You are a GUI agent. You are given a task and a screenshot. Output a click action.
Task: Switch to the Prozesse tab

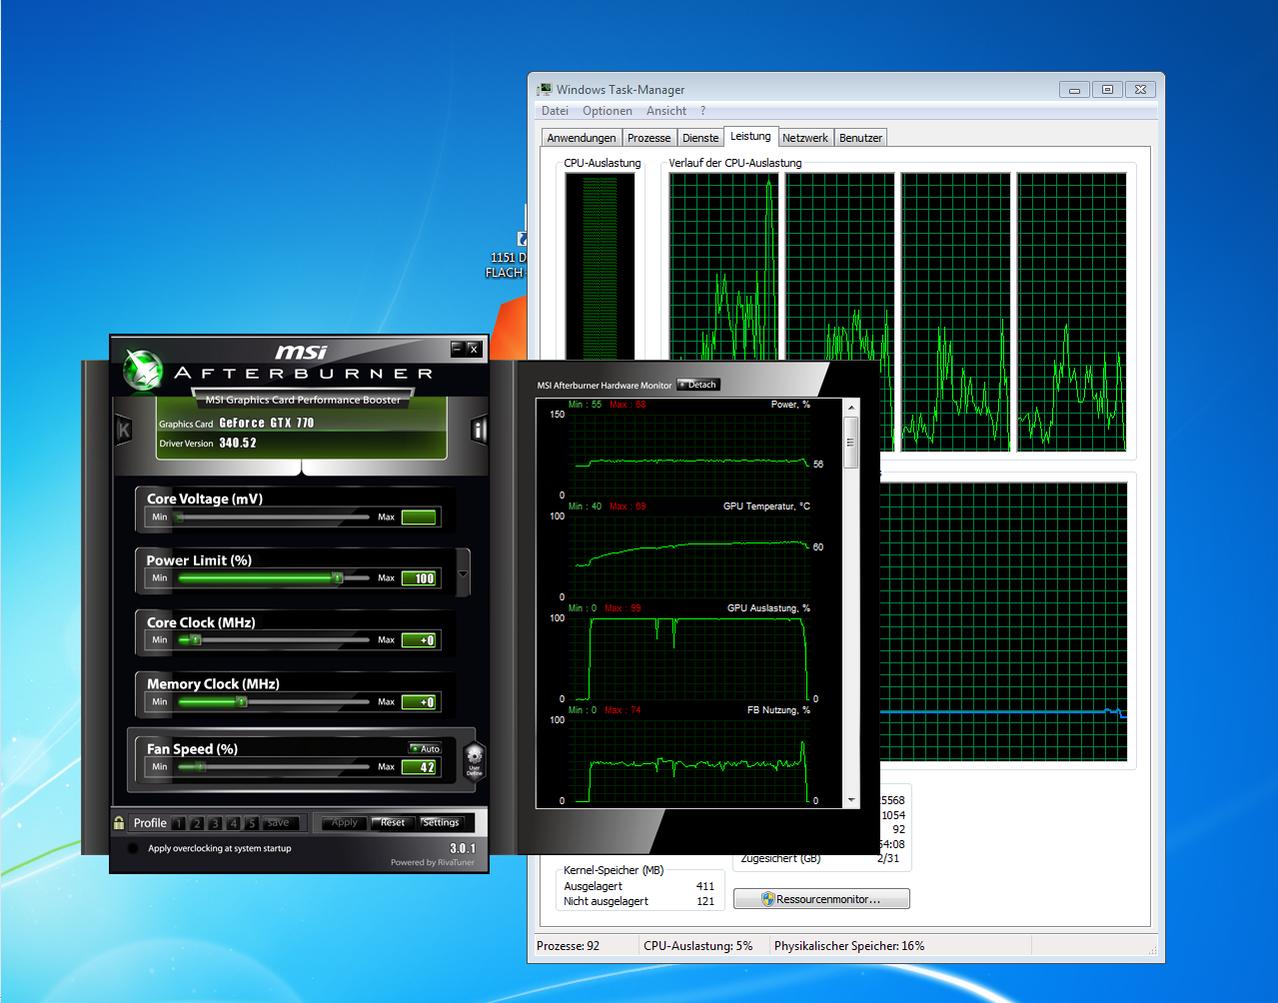(x=649, y=138)
